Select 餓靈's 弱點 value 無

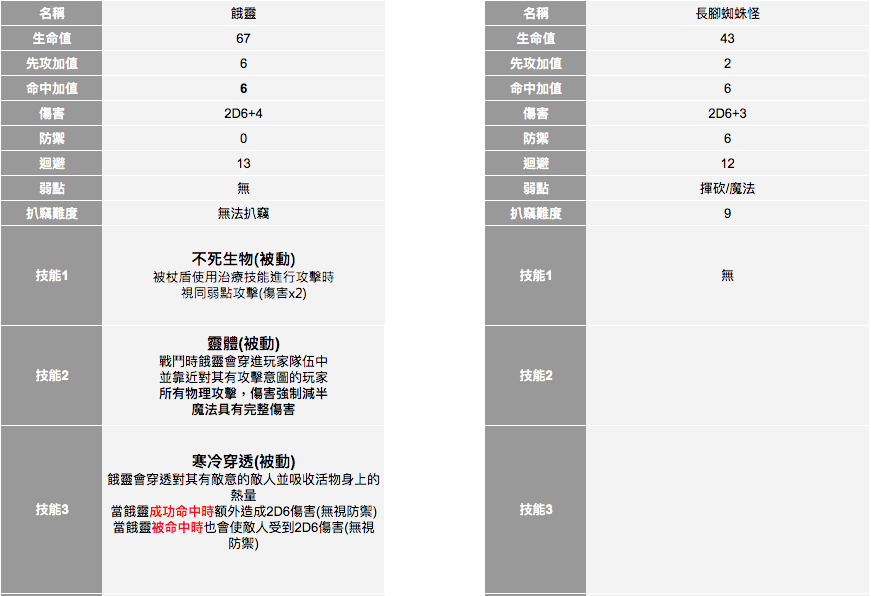tap(243, 188)
